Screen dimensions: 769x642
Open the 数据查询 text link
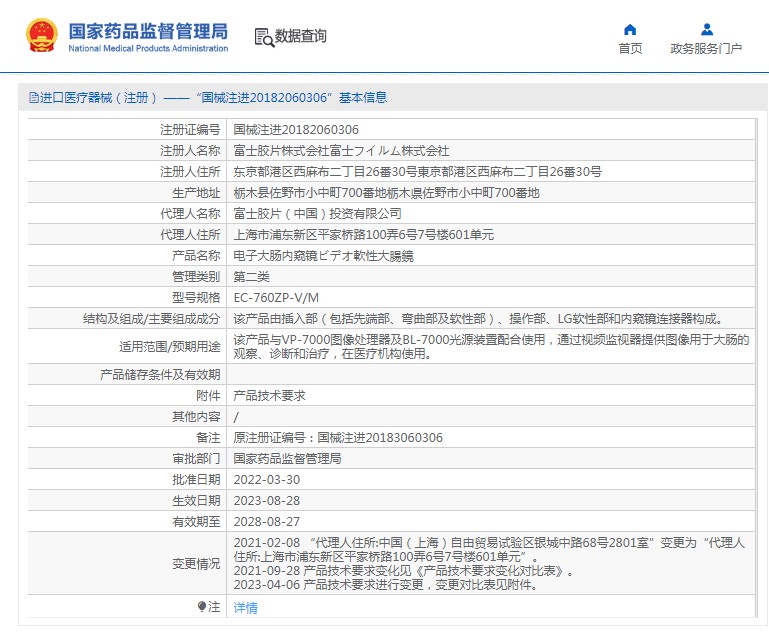pyautogui.click(x=301, y=37)
